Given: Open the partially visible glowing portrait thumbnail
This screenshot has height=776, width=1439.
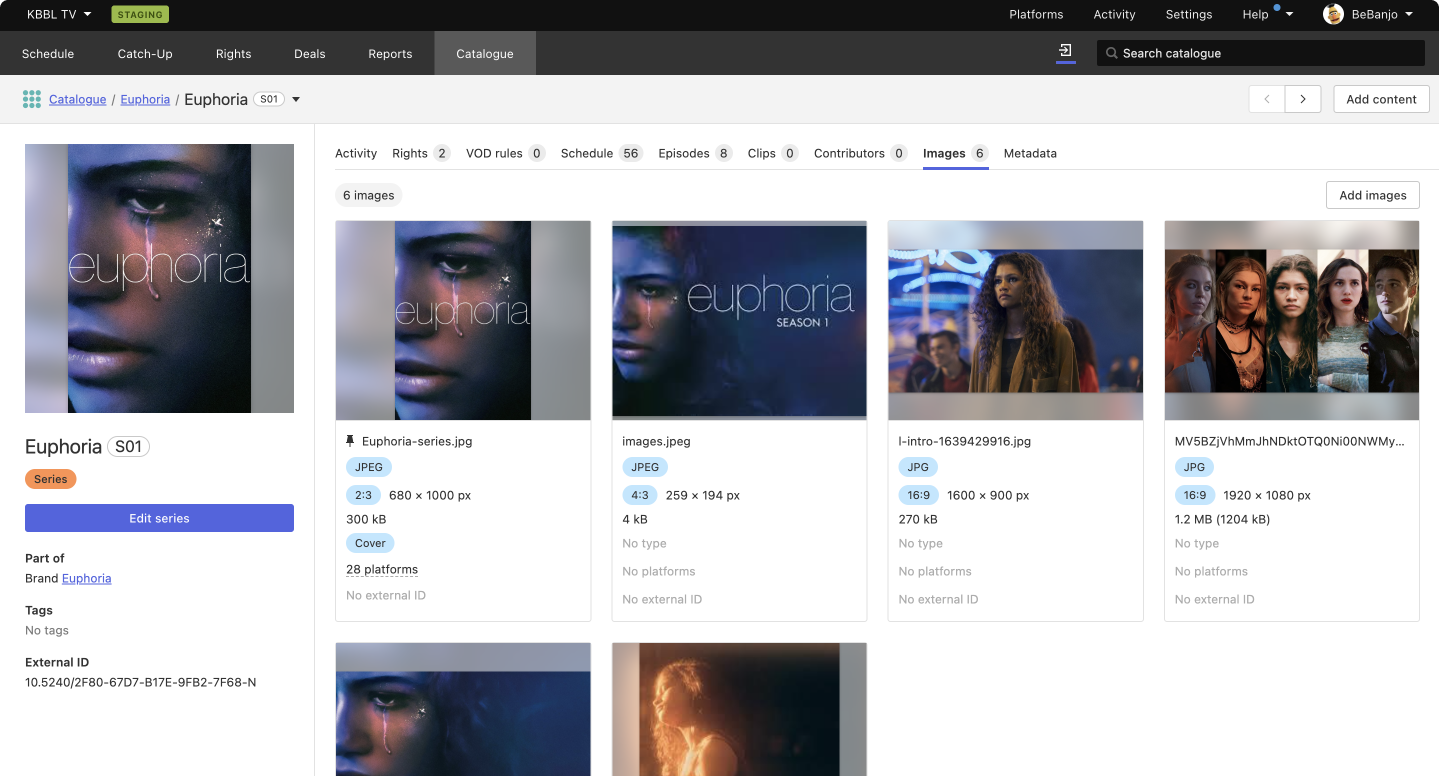Looking at the screenshot, I should point(739,709).
